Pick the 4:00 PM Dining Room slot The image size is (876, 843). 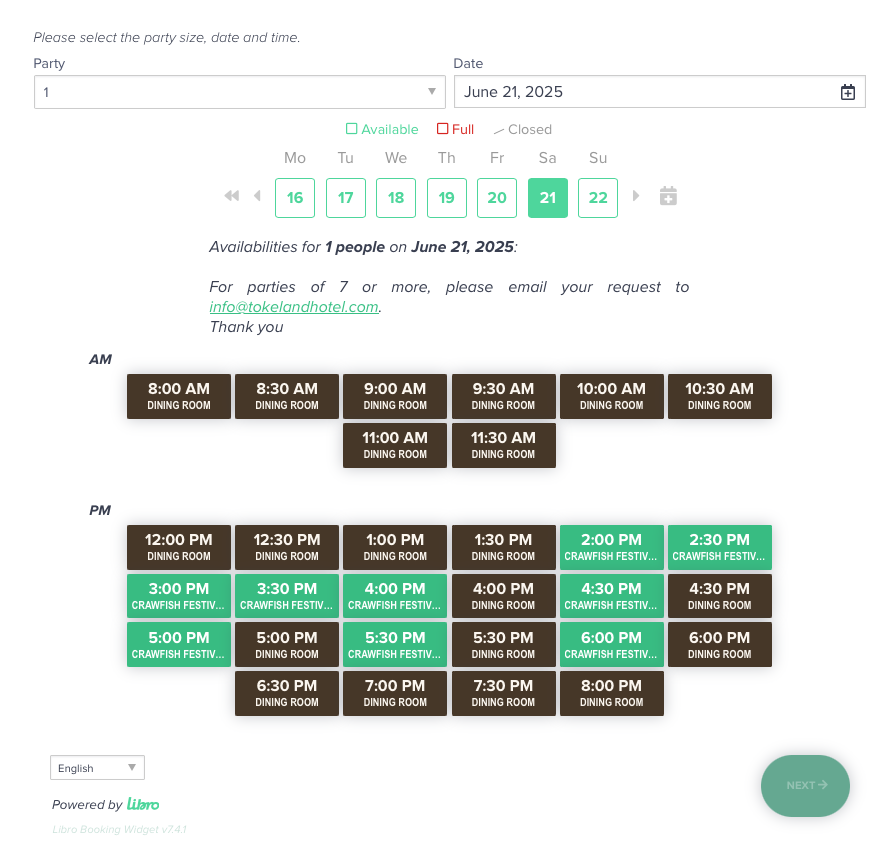[x=503, y=596]
